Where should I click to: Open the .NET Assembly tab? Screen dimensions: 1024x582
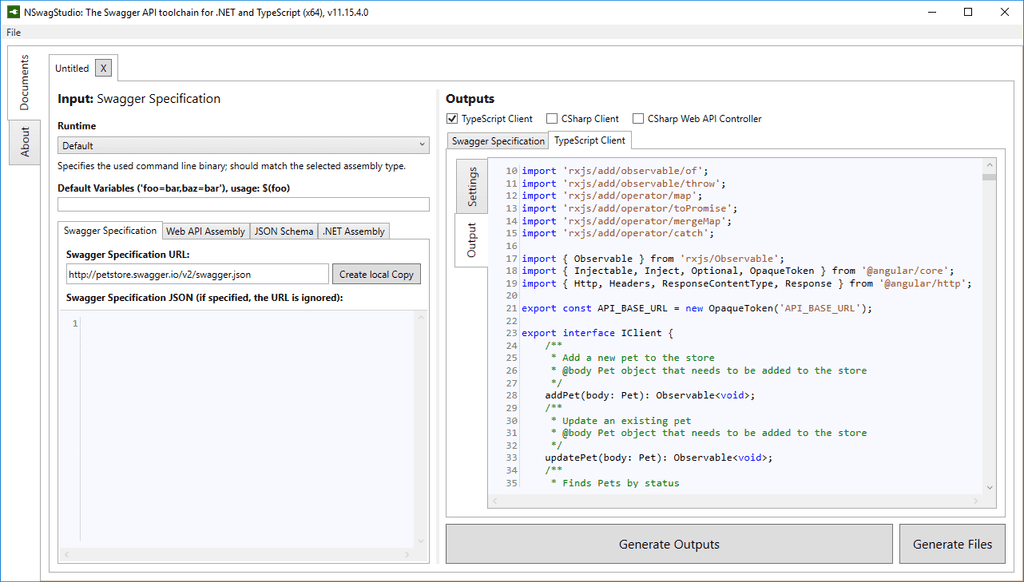tap(353, 231)
